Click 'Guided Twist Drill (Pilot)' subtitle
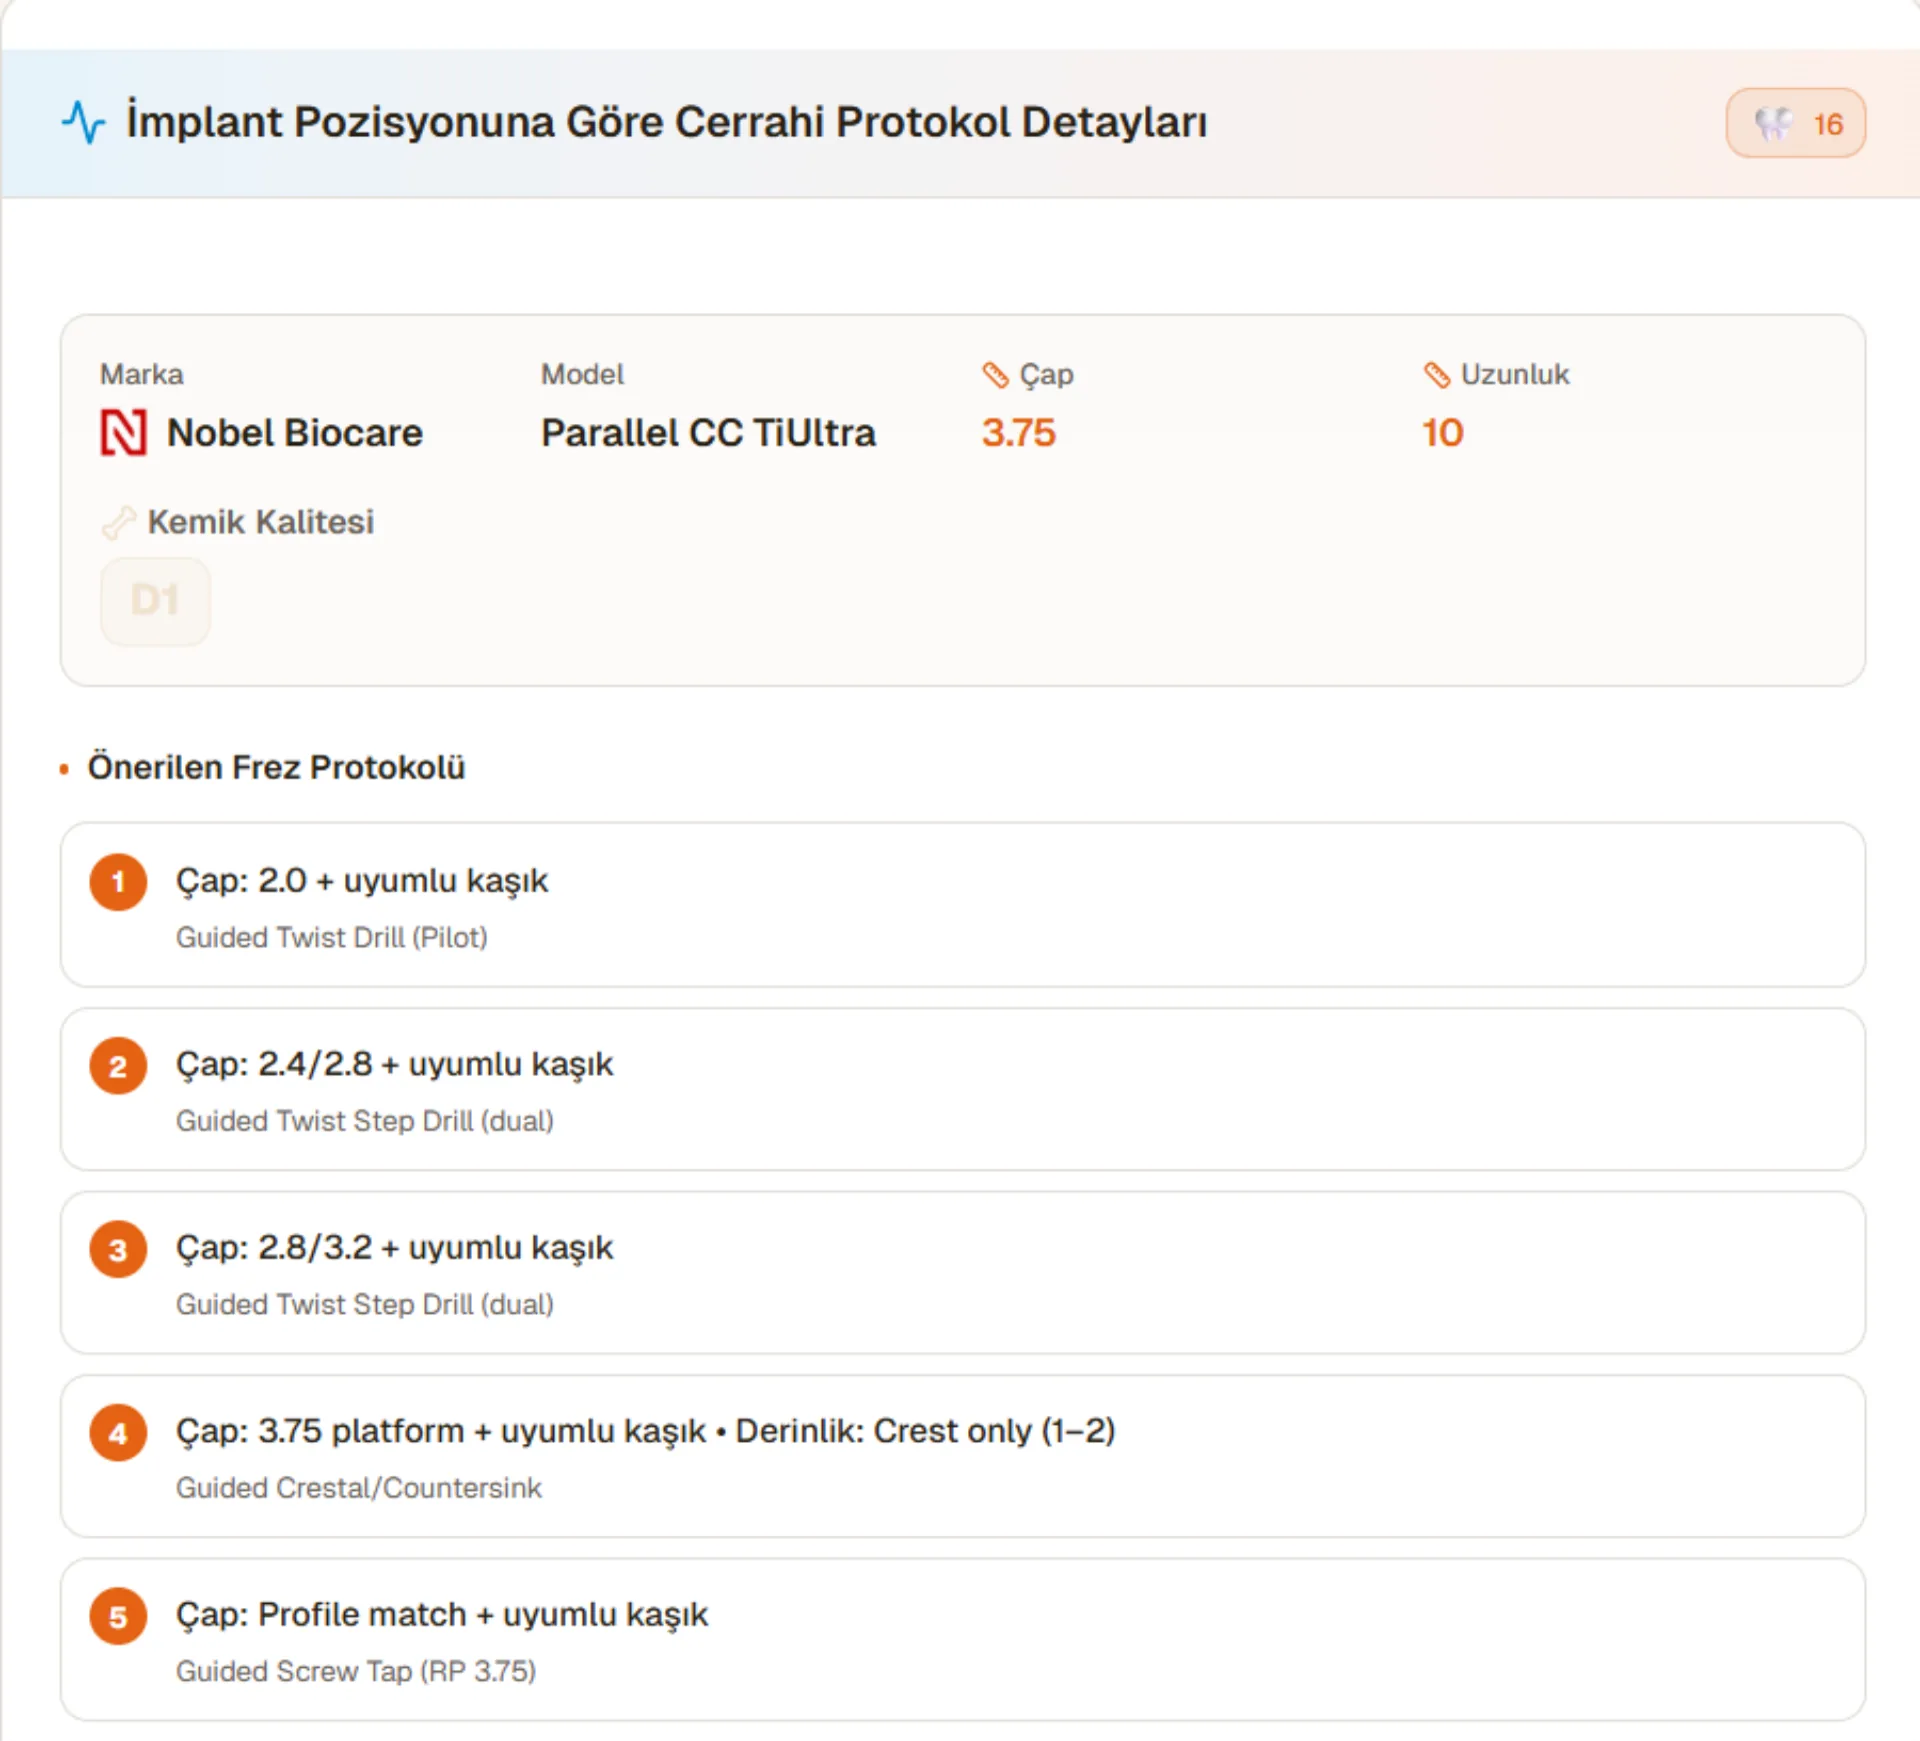Viewport: 1920px width, 1741px height. (x=332, y=938)
